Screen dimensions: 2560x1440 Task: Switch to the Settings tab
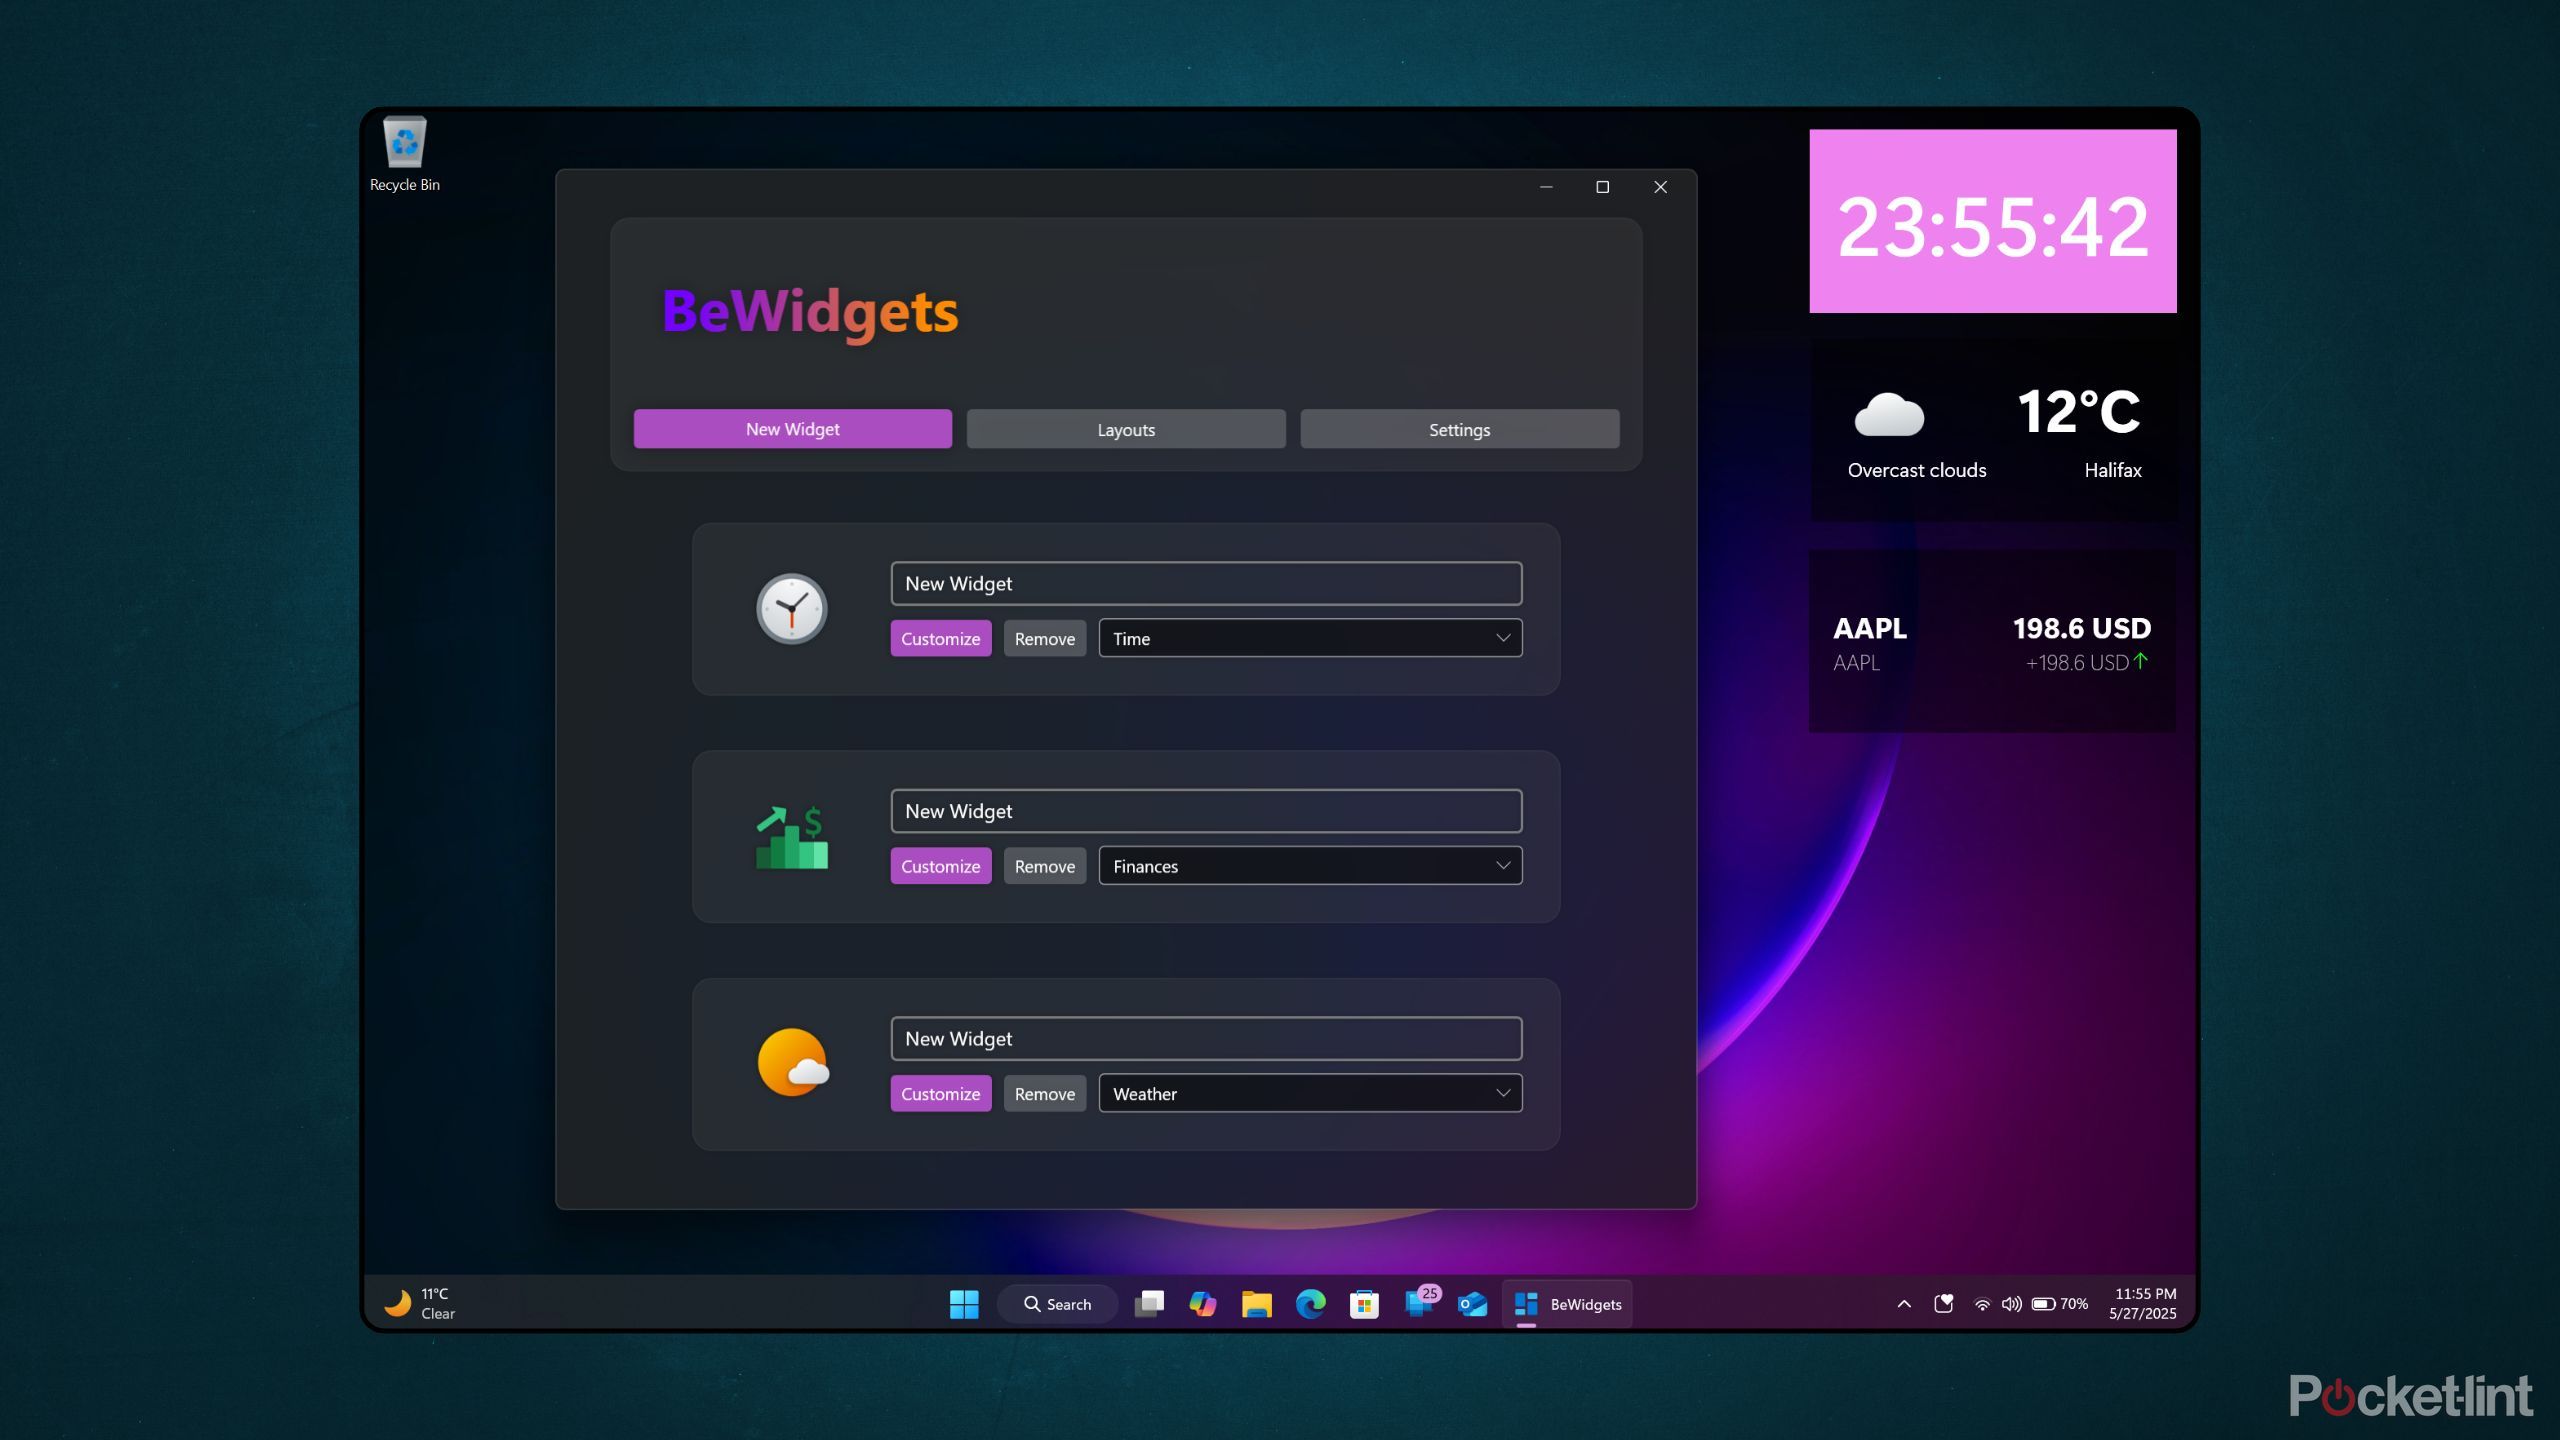click(1459, 429)
